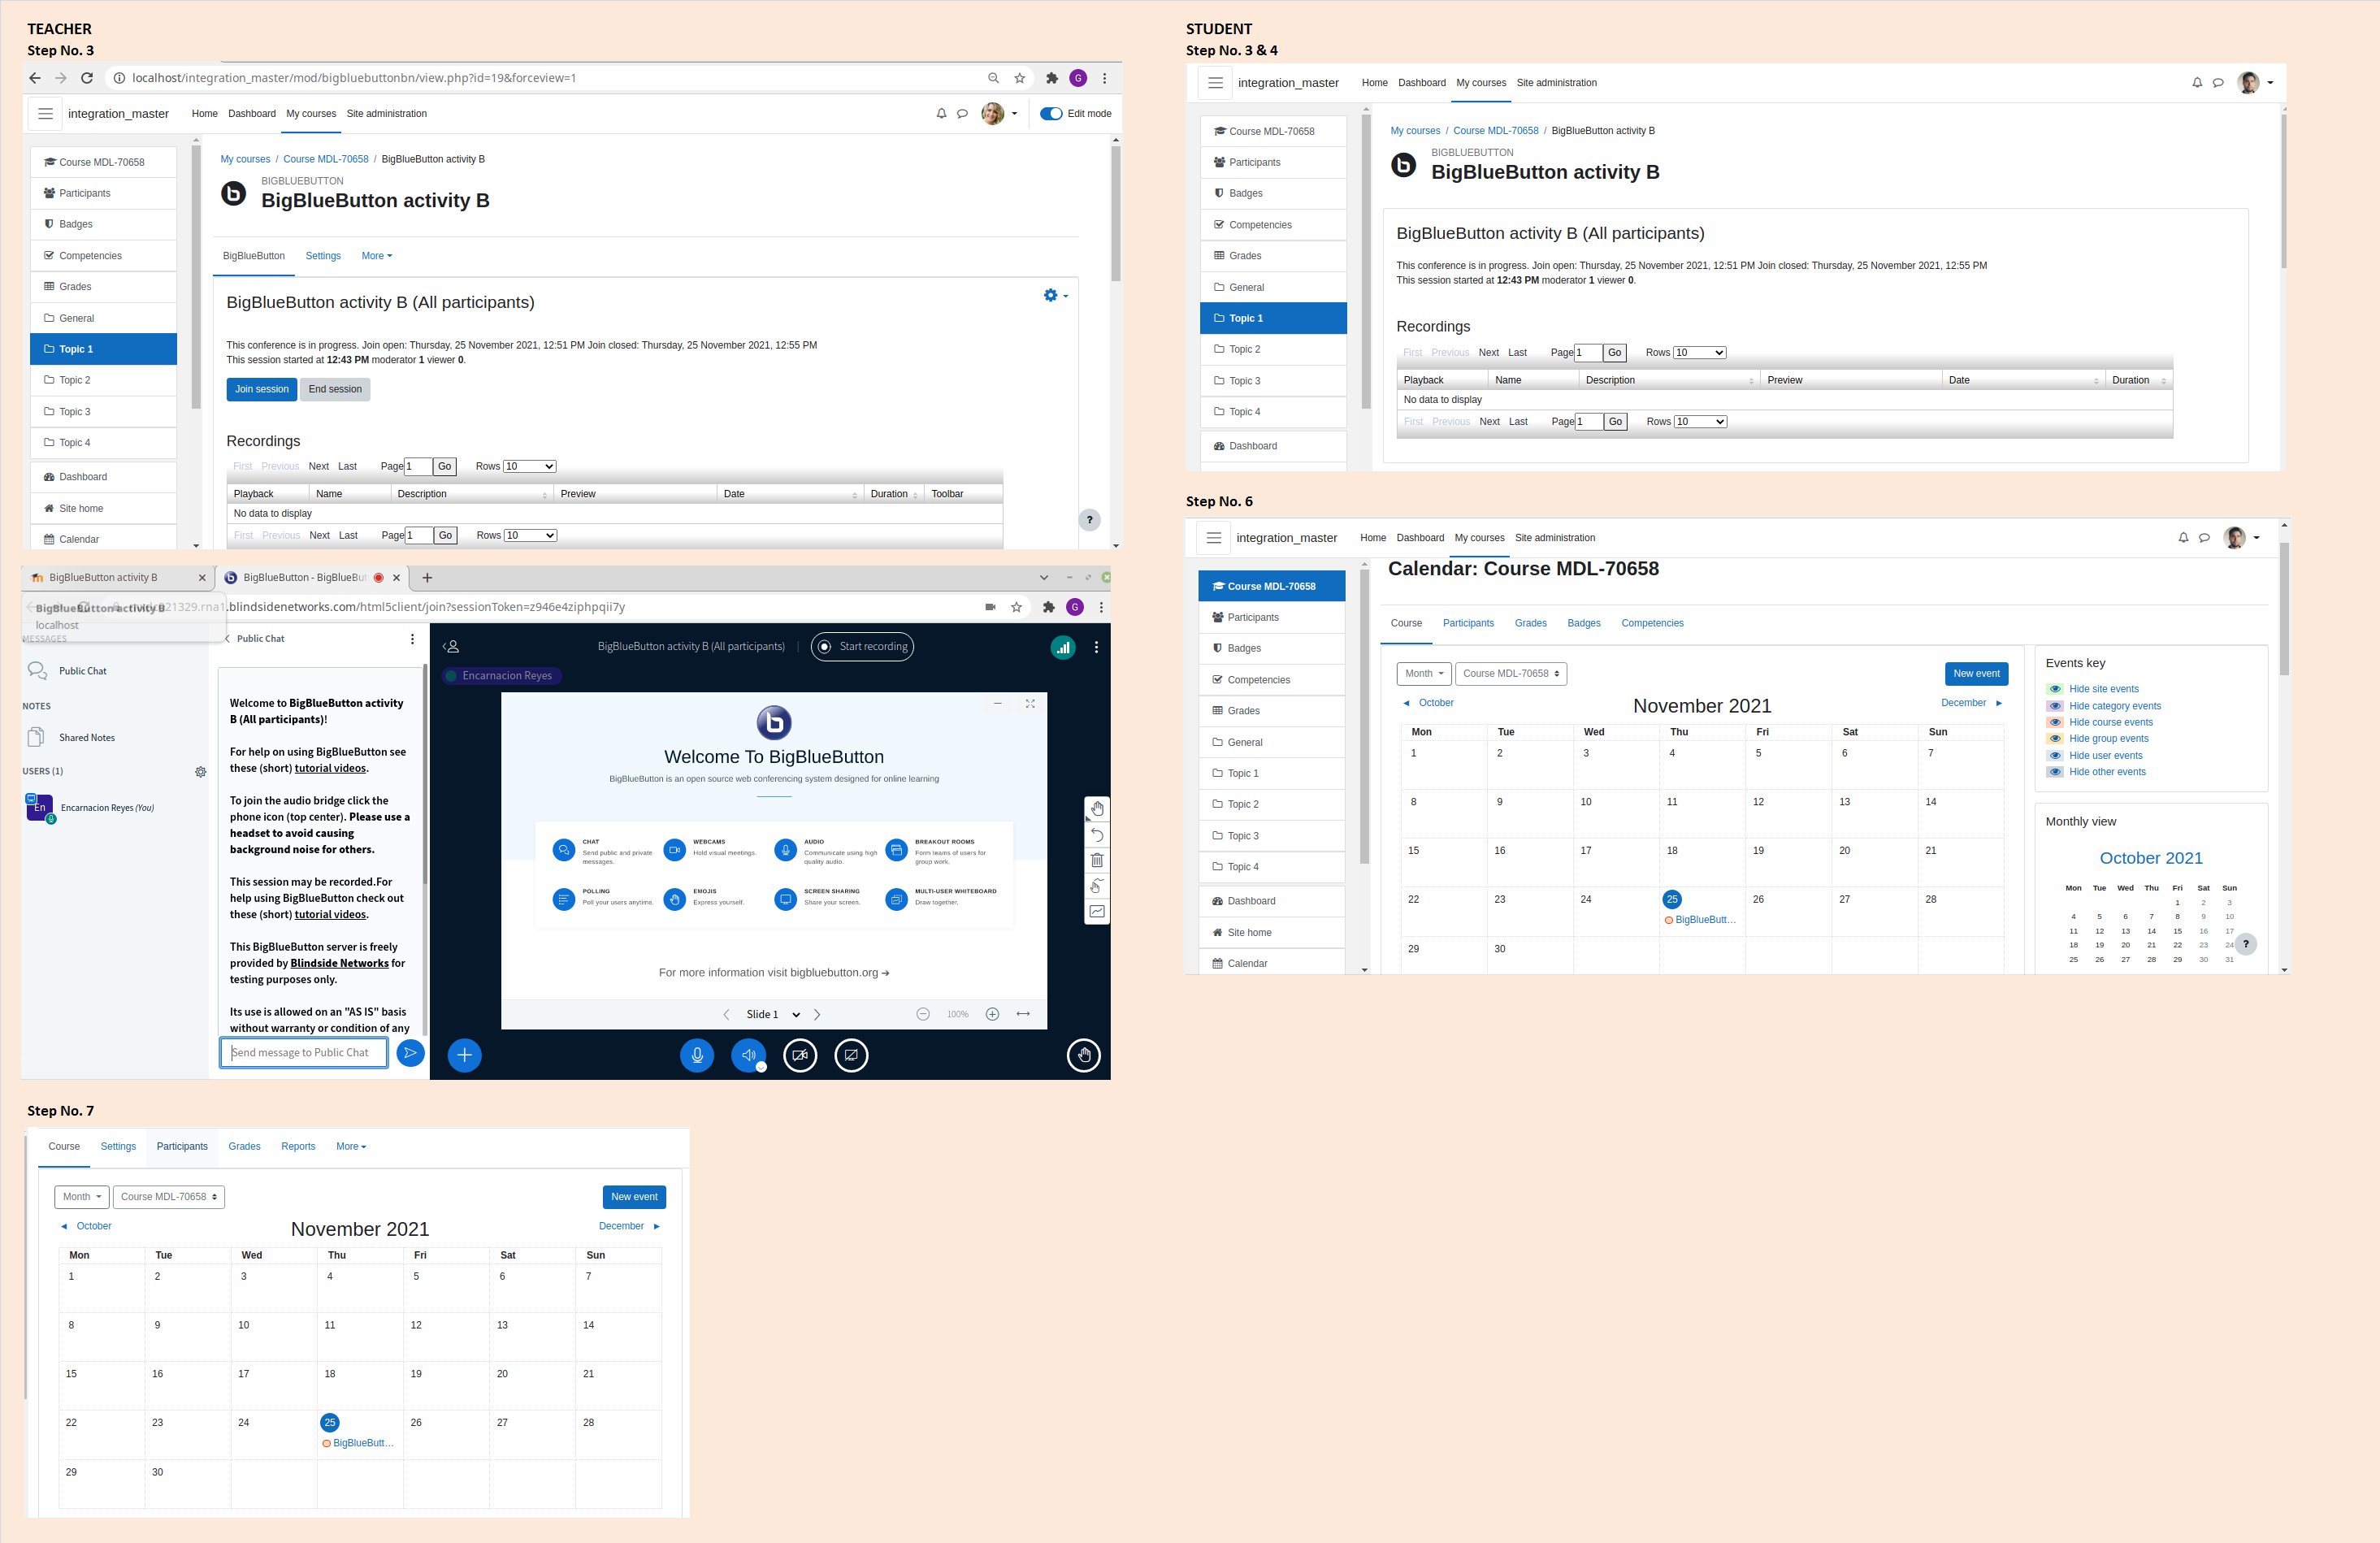The height and width of the screenshot is (1543, 2380).
Task: Expand the More tab dropdown in Teacher Step 3
Action: pos(377,256)
